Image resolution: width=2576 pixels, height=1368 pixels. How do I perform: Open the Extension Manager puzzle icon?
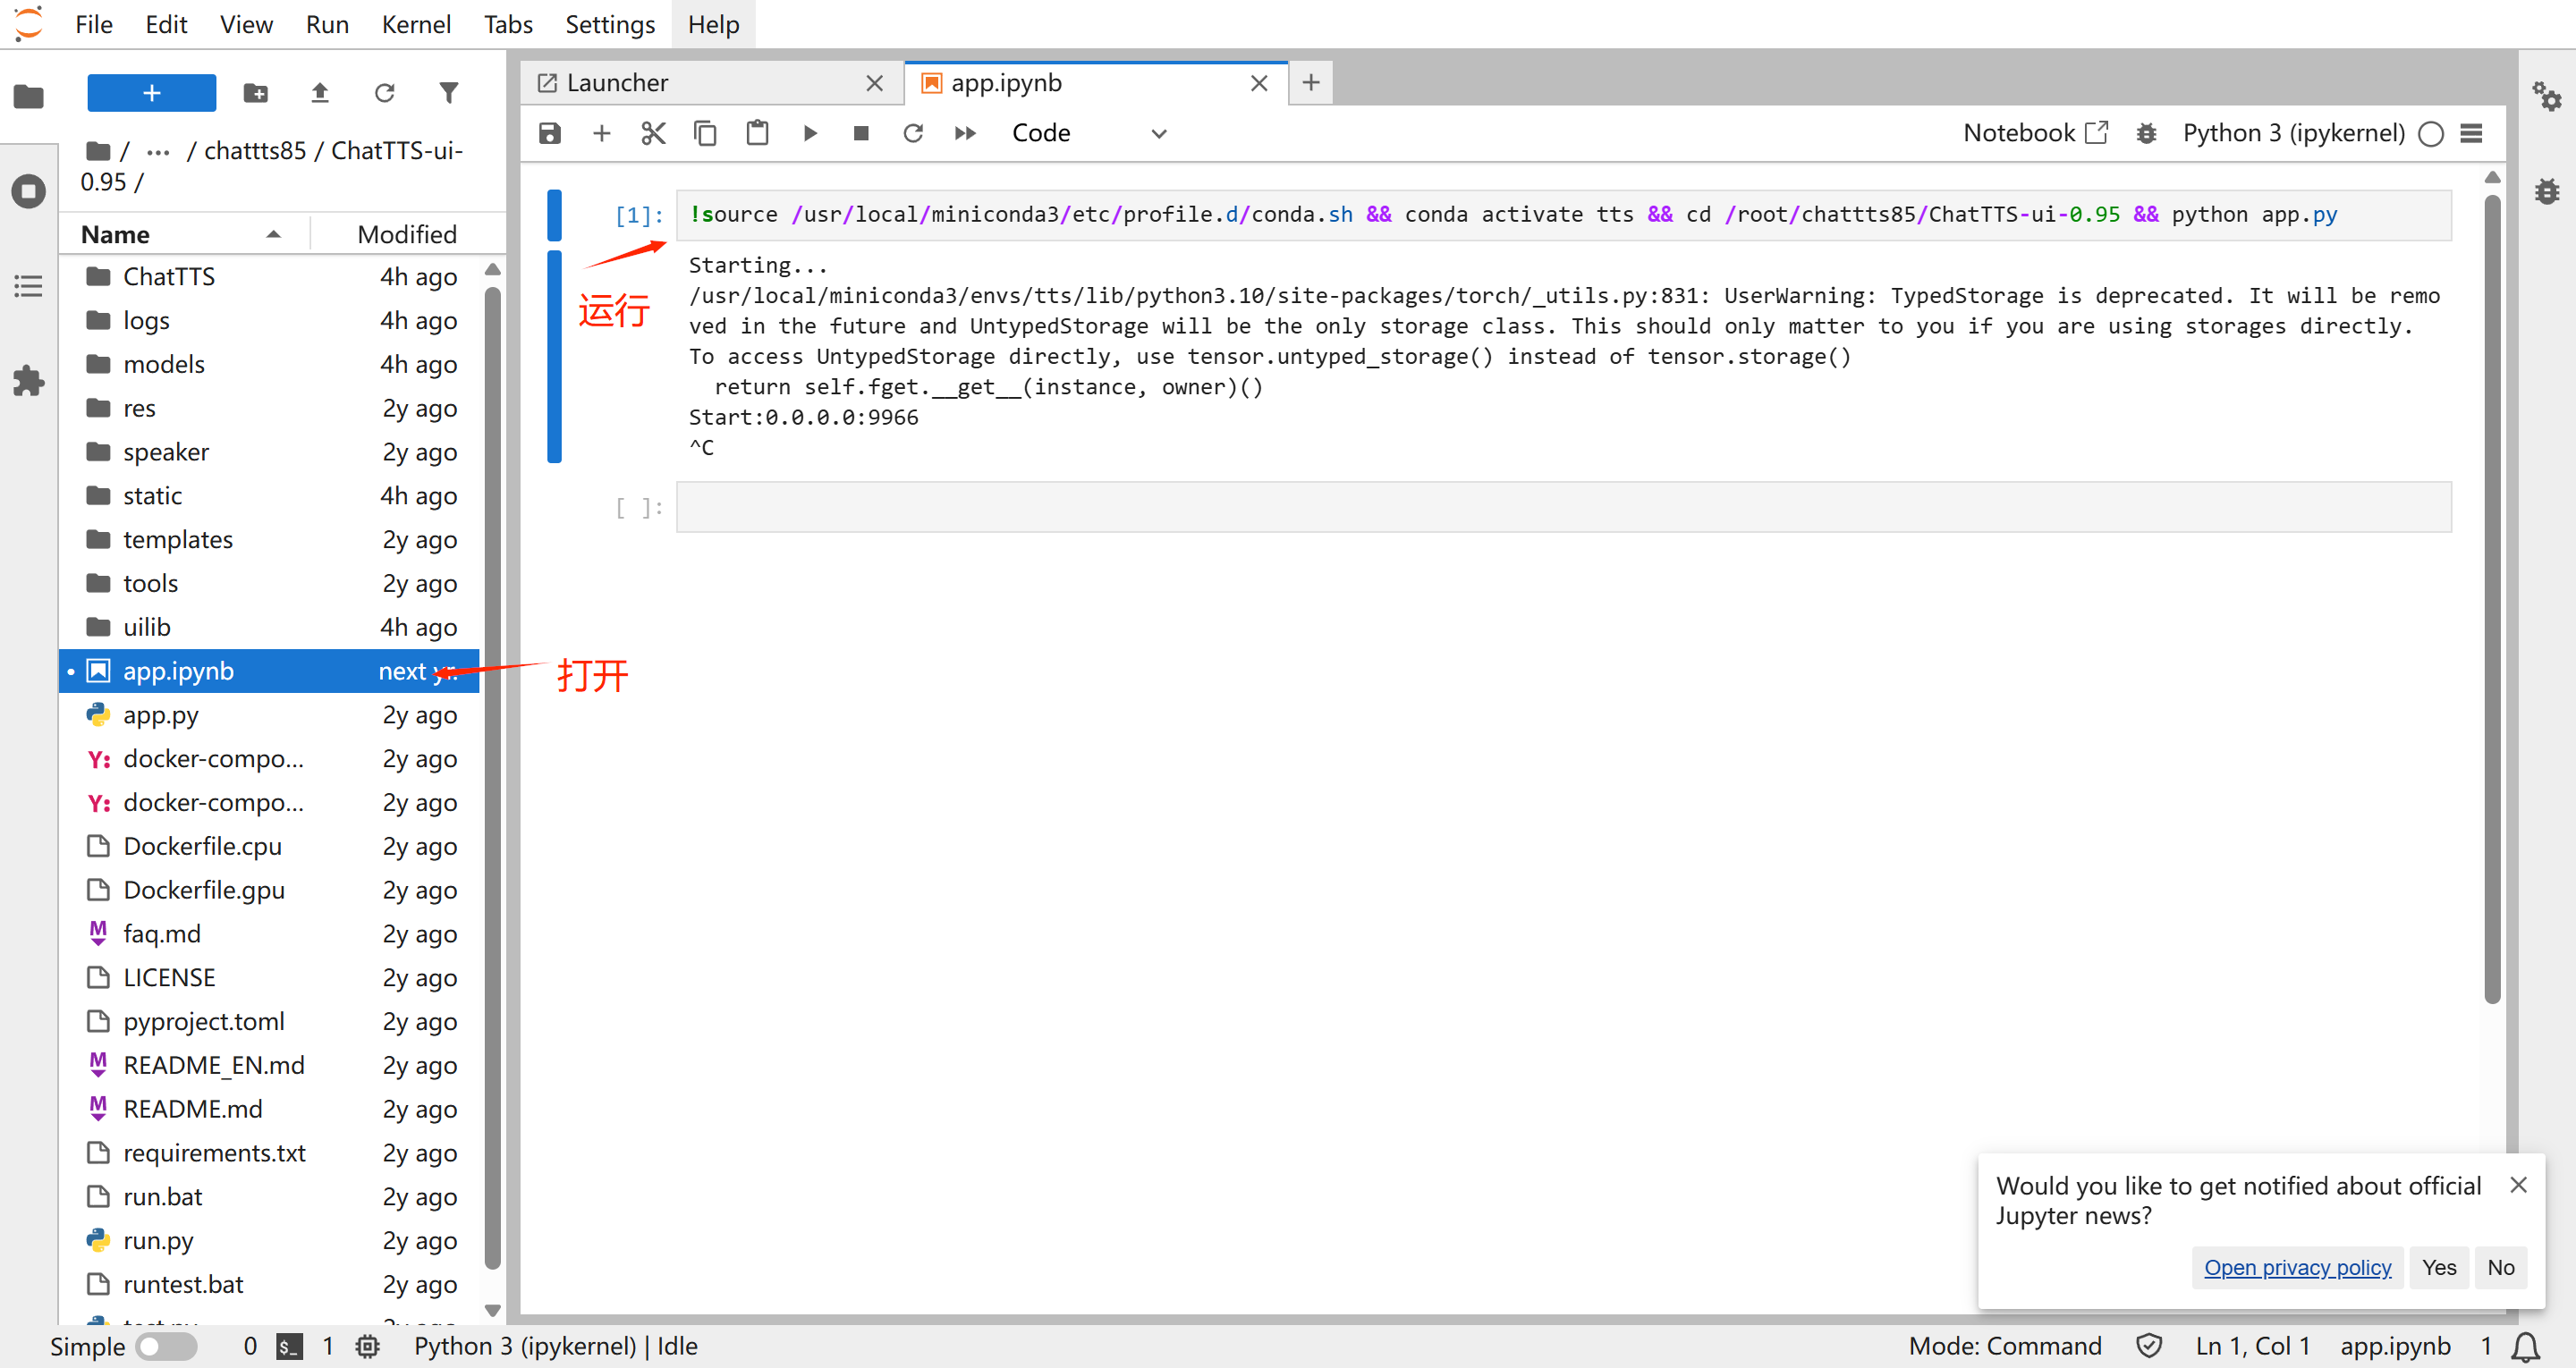point(29,380)
